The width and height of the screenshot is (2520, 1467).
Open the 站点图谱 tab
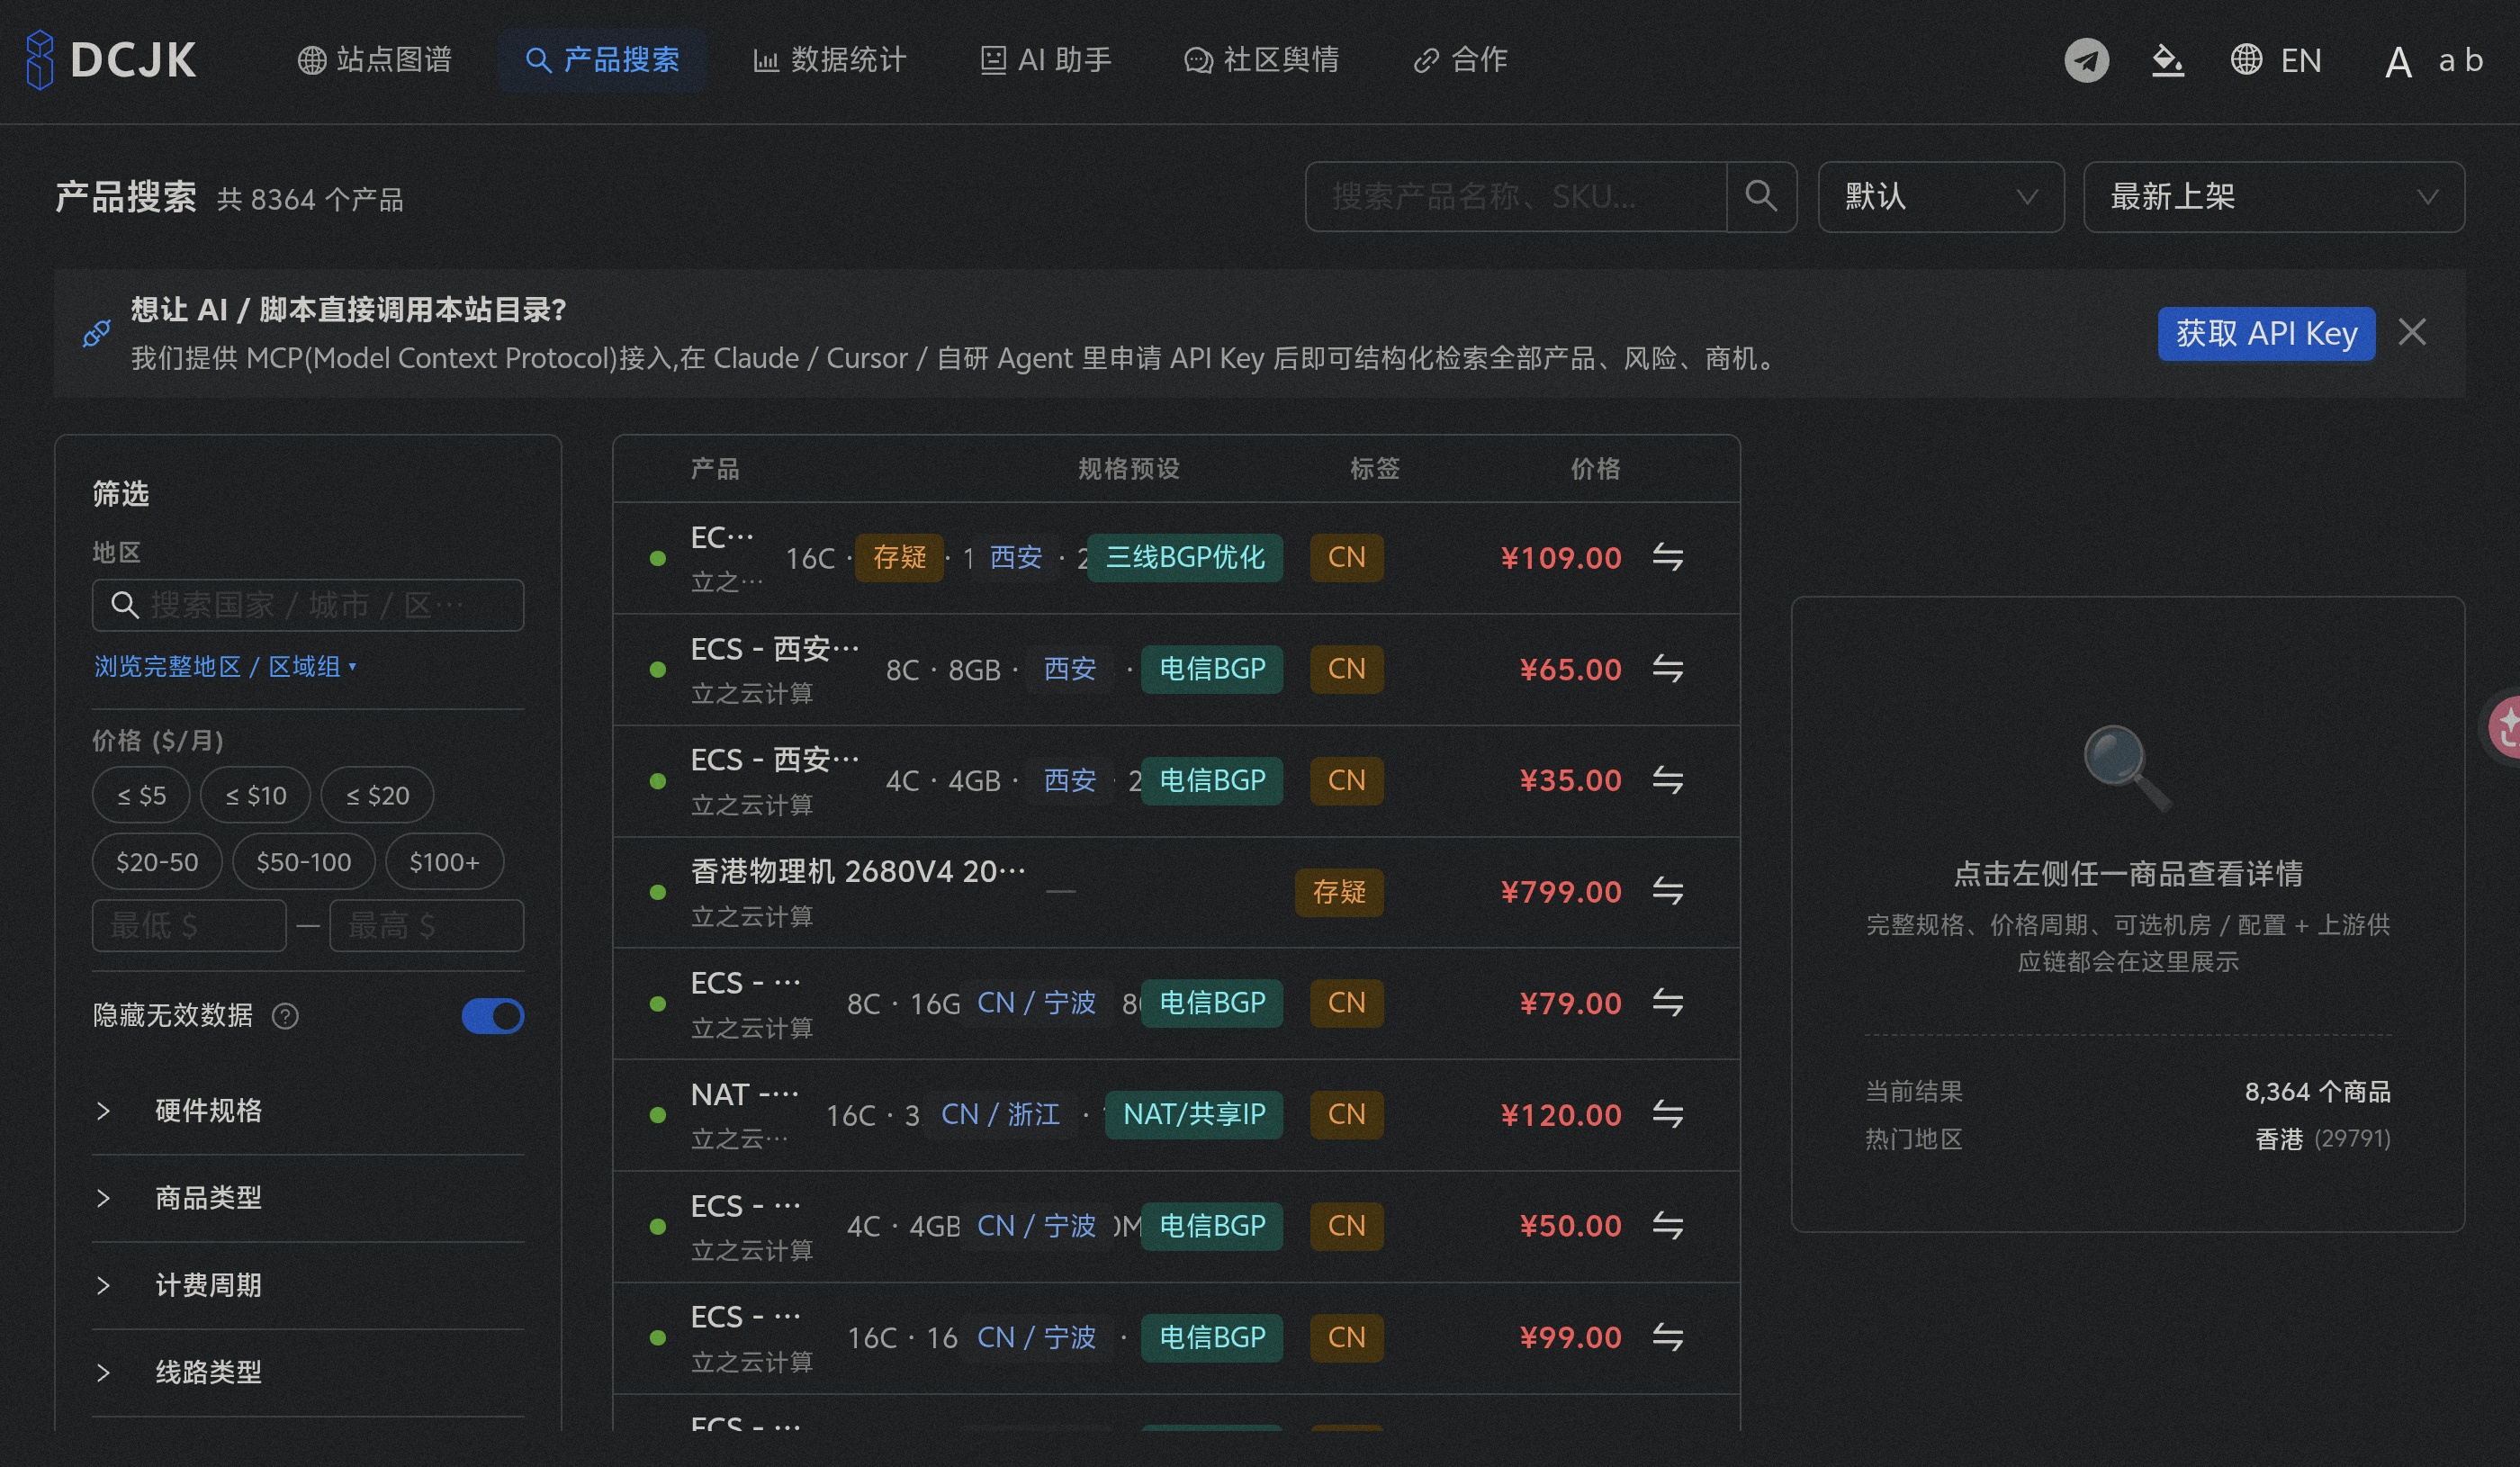(375, 60)
